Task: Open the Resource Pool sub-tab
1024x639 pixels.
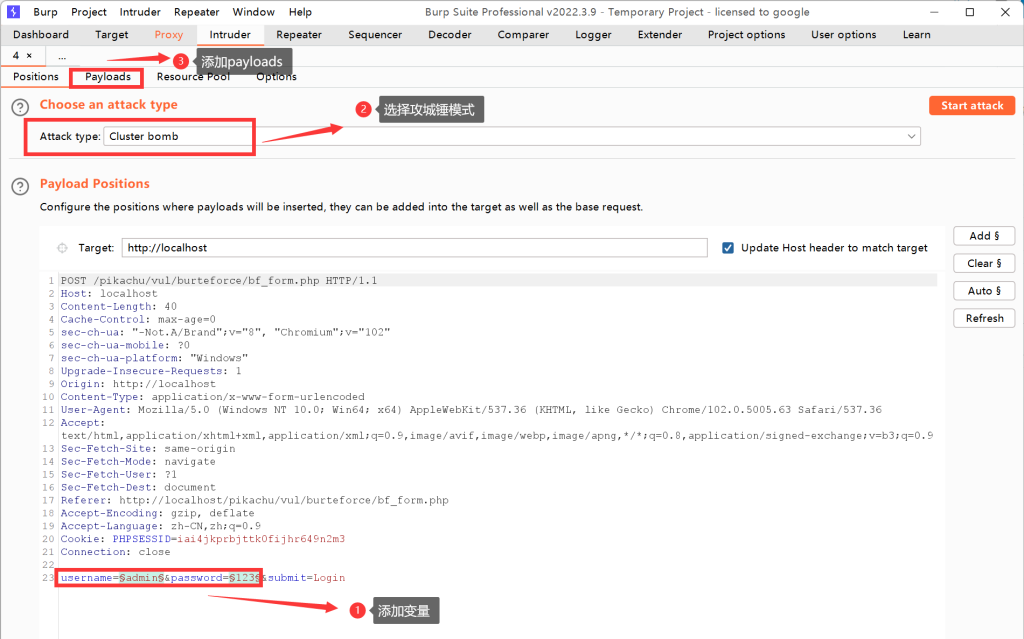Action: point(193,76)
